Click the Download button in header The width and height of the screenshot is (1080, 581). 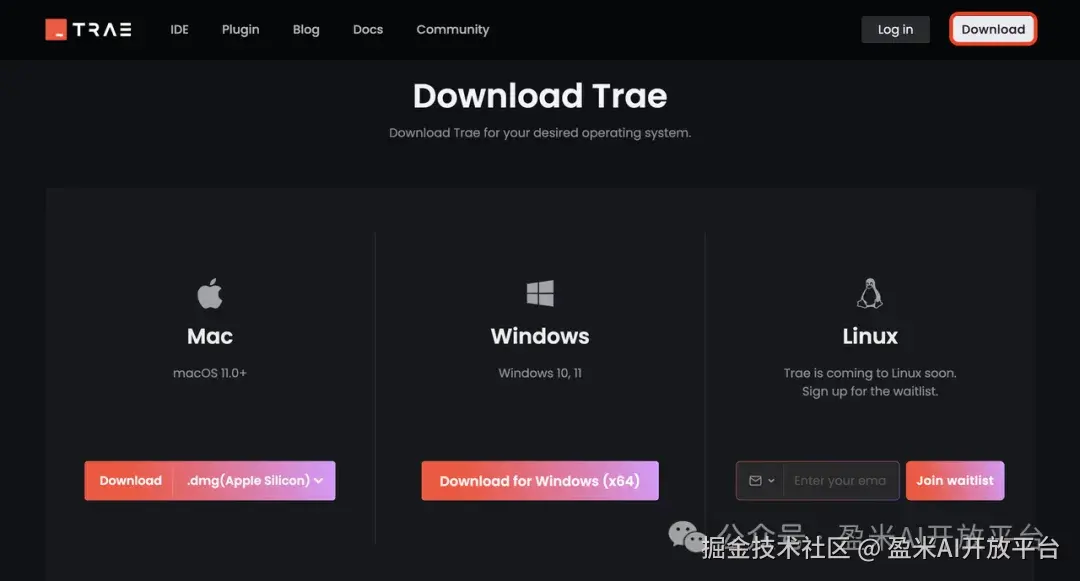(x=993, y=30)
